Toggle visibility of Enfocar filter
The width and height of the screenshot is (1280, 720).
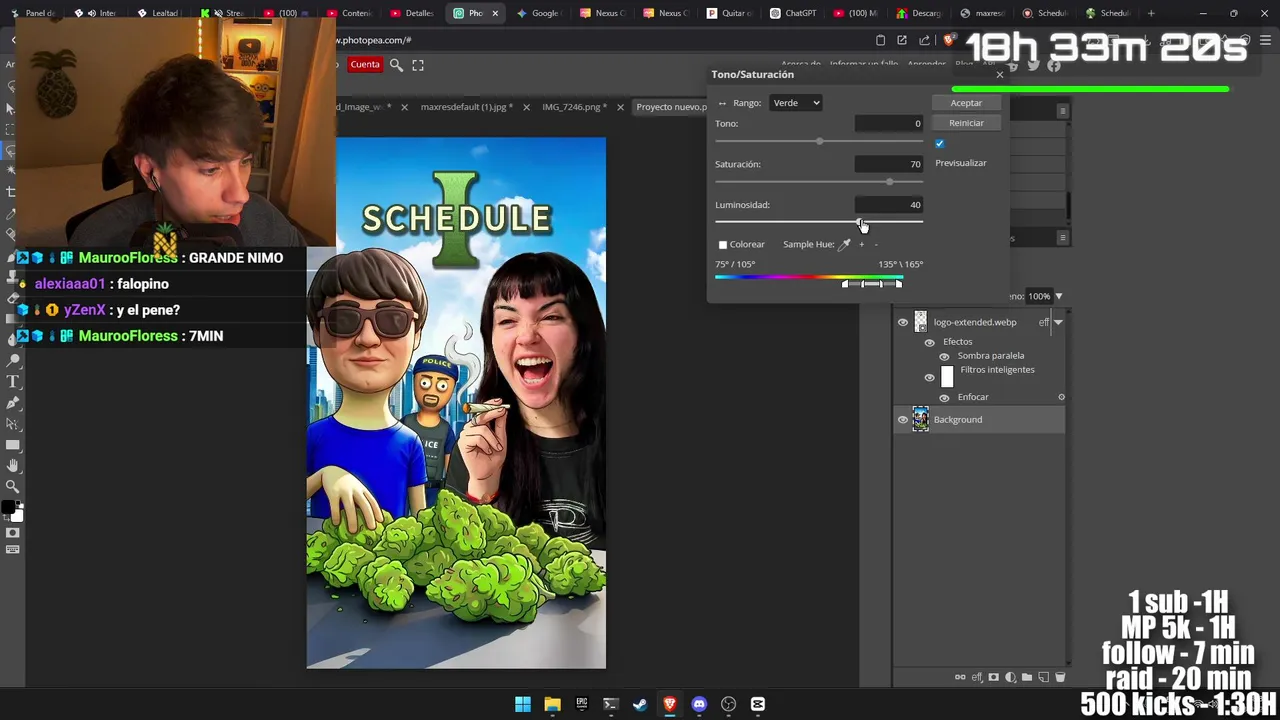944,397
